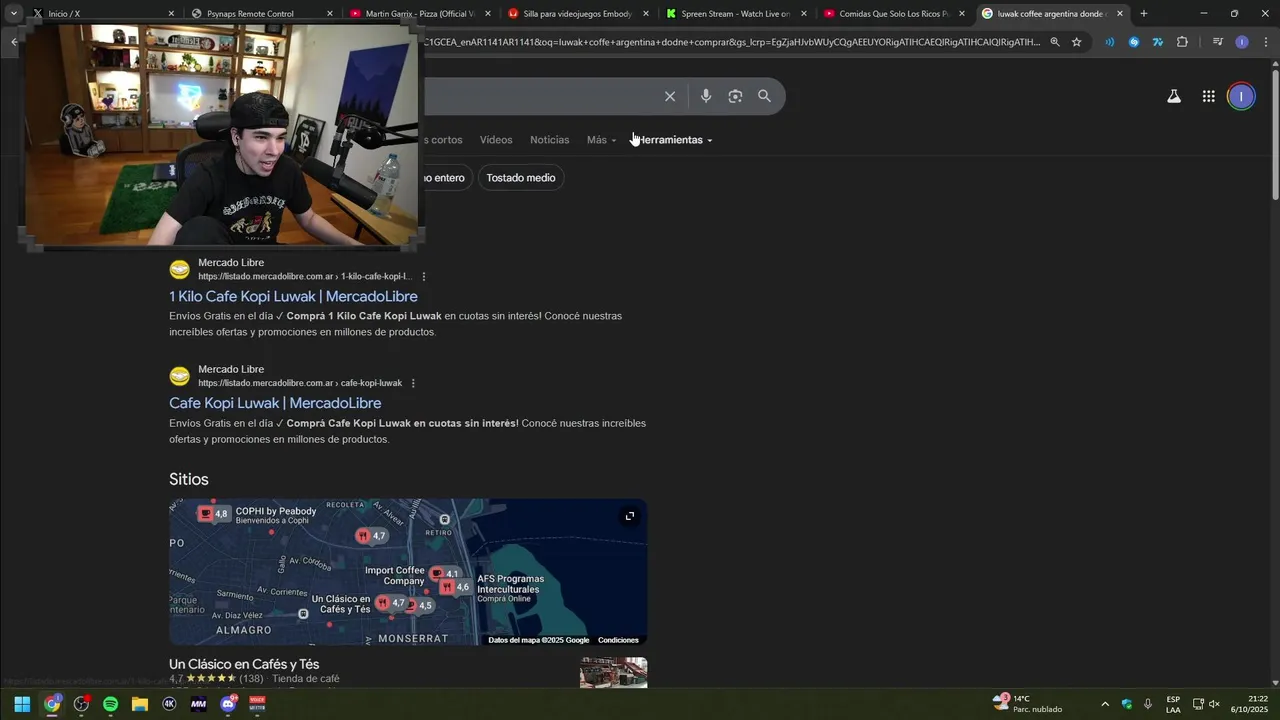Open Spotify from the taskbar

[110, 704]
